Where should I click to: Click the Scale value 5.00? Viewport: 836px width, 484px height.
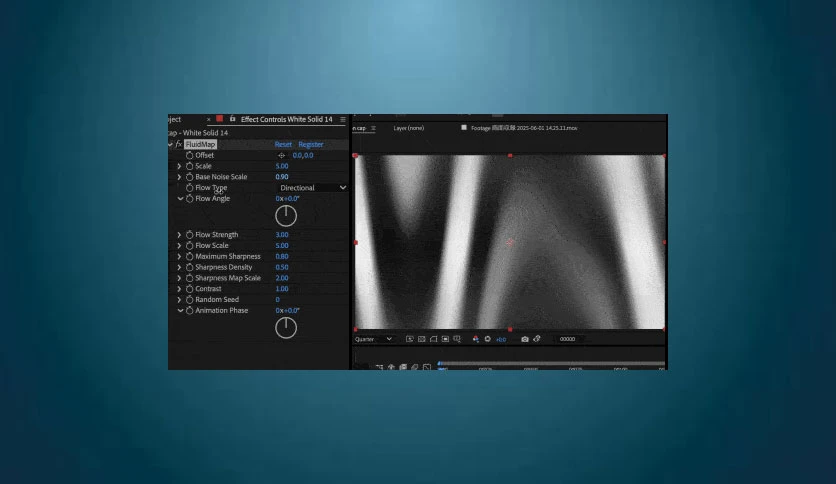point(282,166)
